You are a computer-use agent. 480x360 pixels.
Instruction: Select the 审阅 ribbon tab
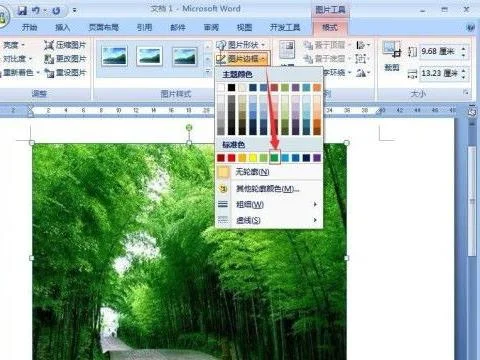pos(211,27)
